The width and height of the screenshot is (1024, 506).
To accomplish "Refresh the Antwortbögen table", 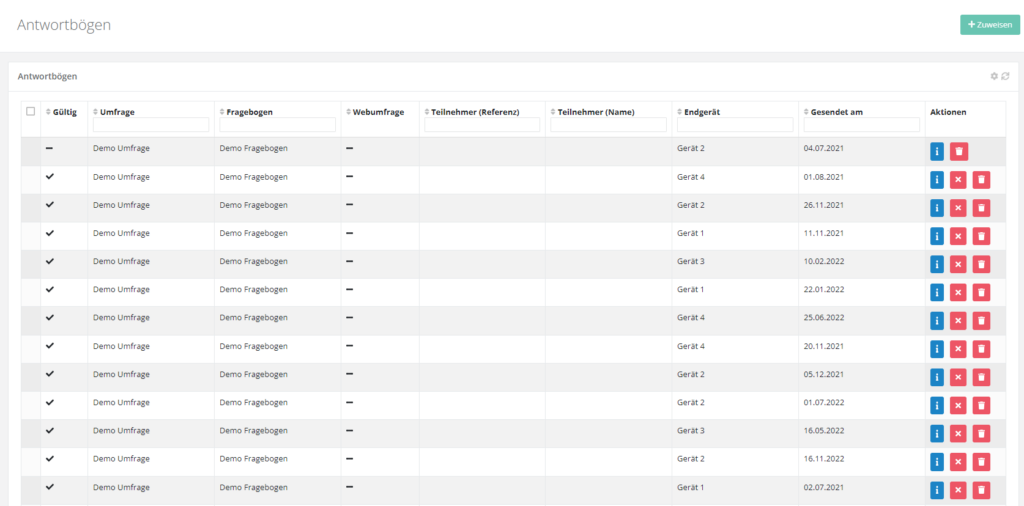I will point(1005,76).
